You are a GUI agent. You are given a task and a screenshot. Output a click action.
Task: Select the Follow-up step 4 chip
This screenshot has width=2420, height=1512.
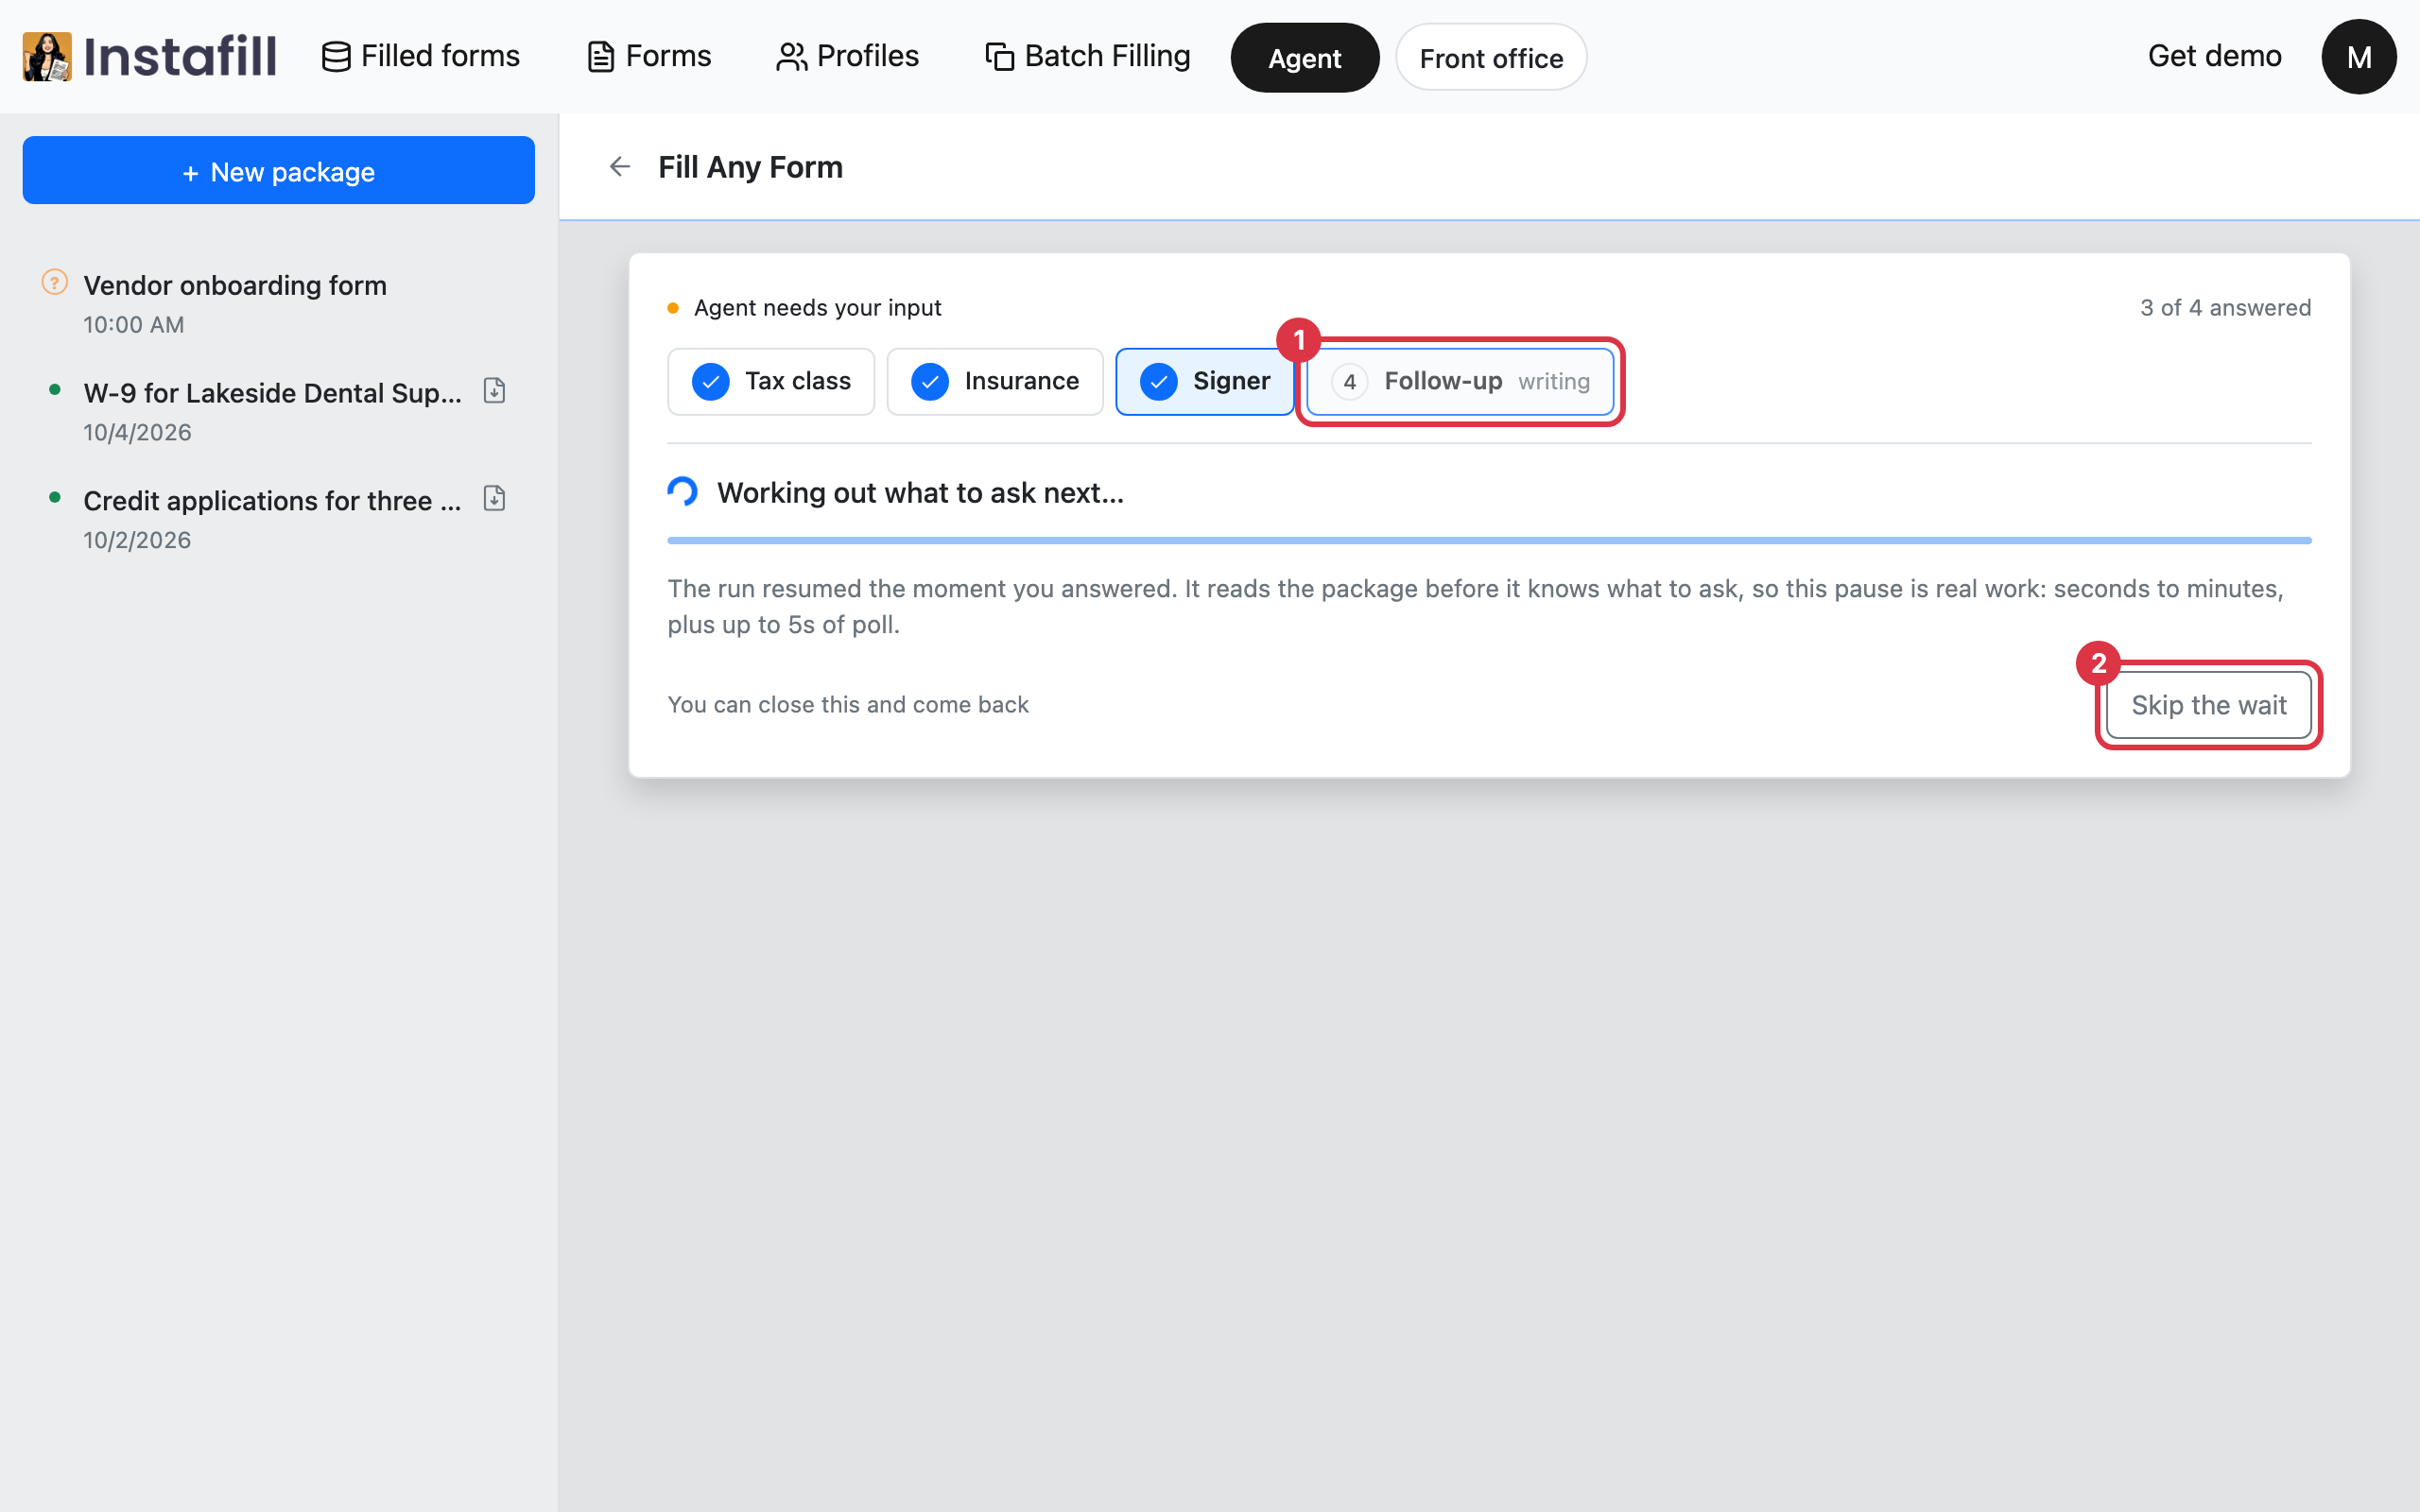(x=1460, y=381)
